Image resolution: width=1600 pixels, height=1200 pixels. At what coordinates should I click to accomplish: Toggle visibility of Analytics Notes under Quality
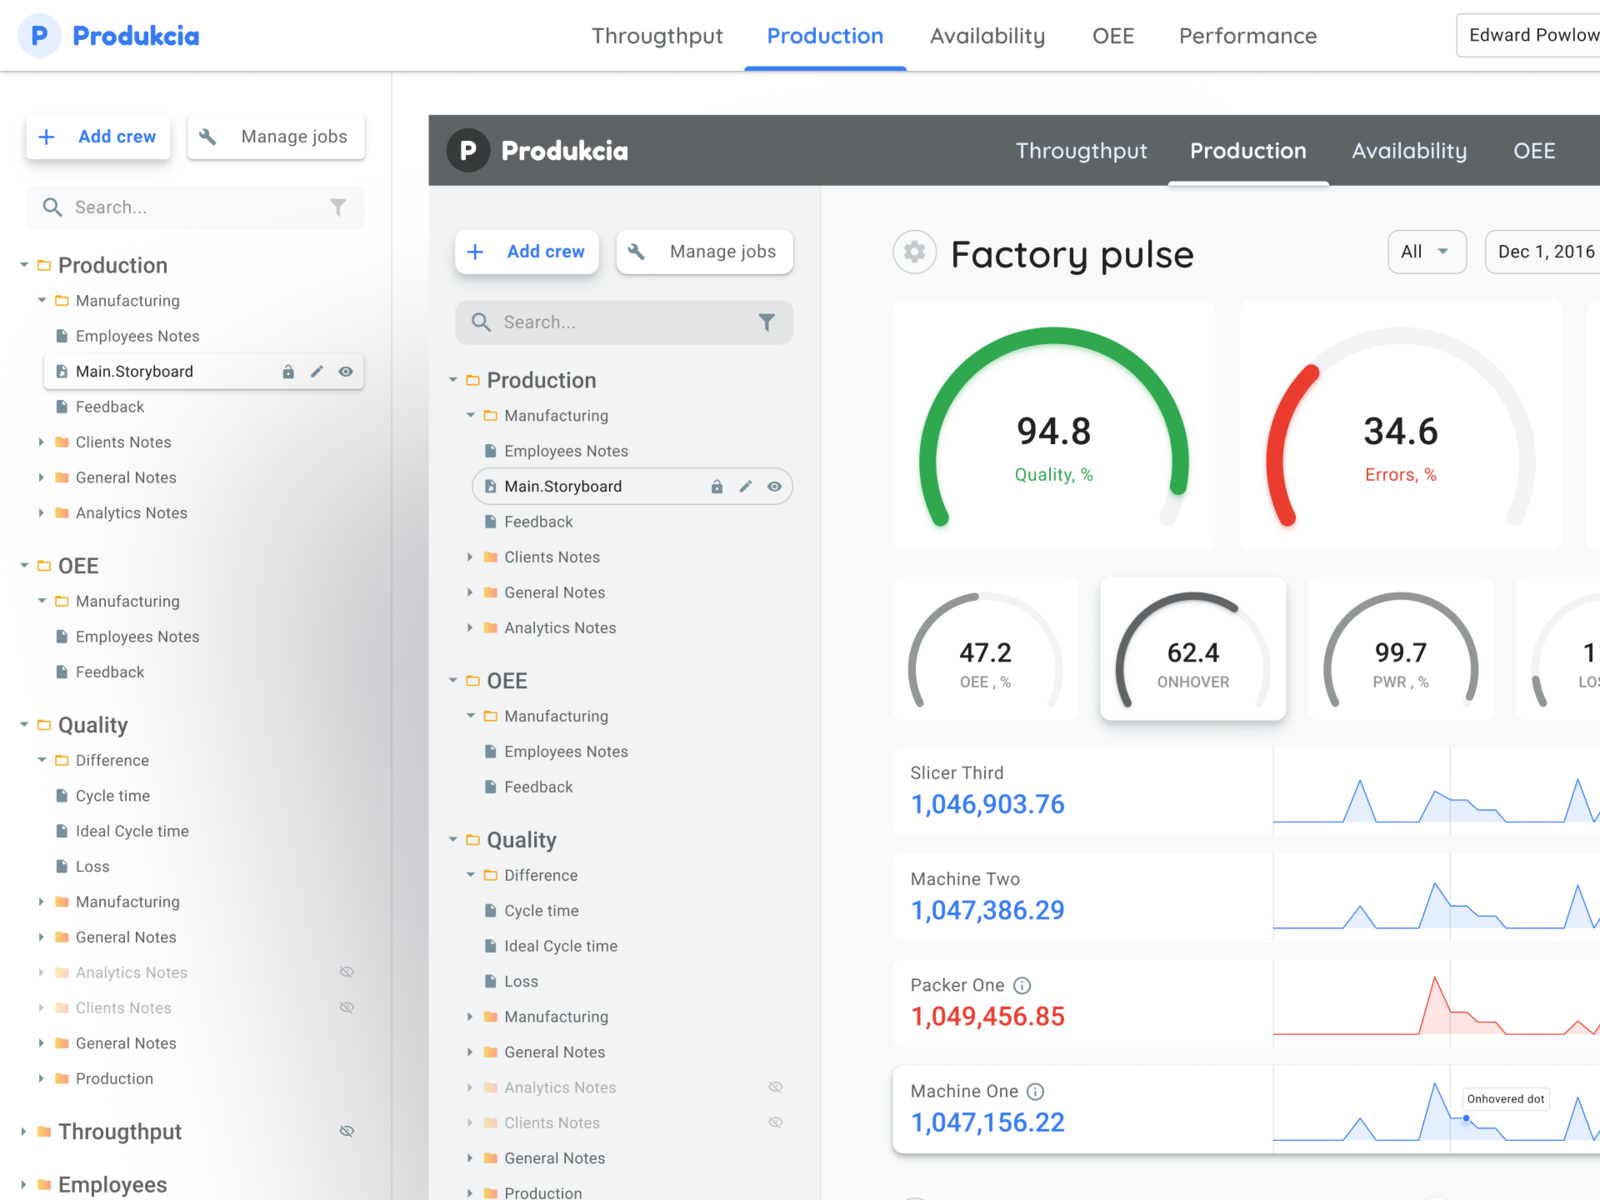pos(347,971)
